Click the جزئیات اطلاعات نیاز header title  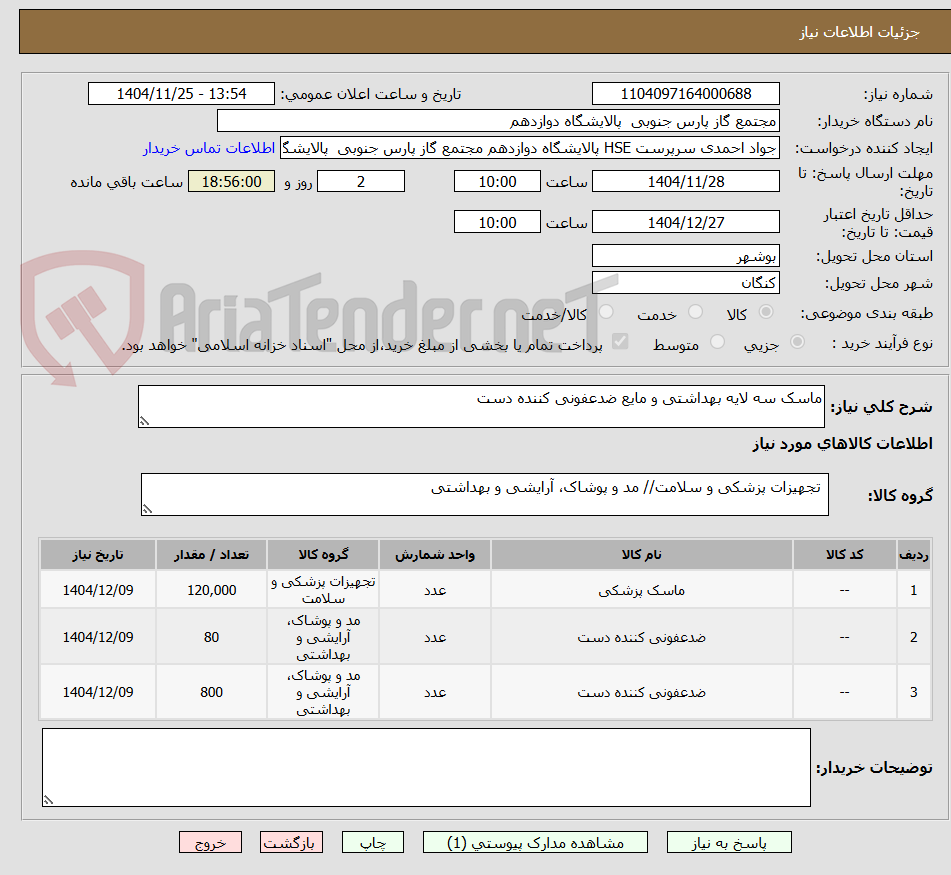[x=859, y=32]
